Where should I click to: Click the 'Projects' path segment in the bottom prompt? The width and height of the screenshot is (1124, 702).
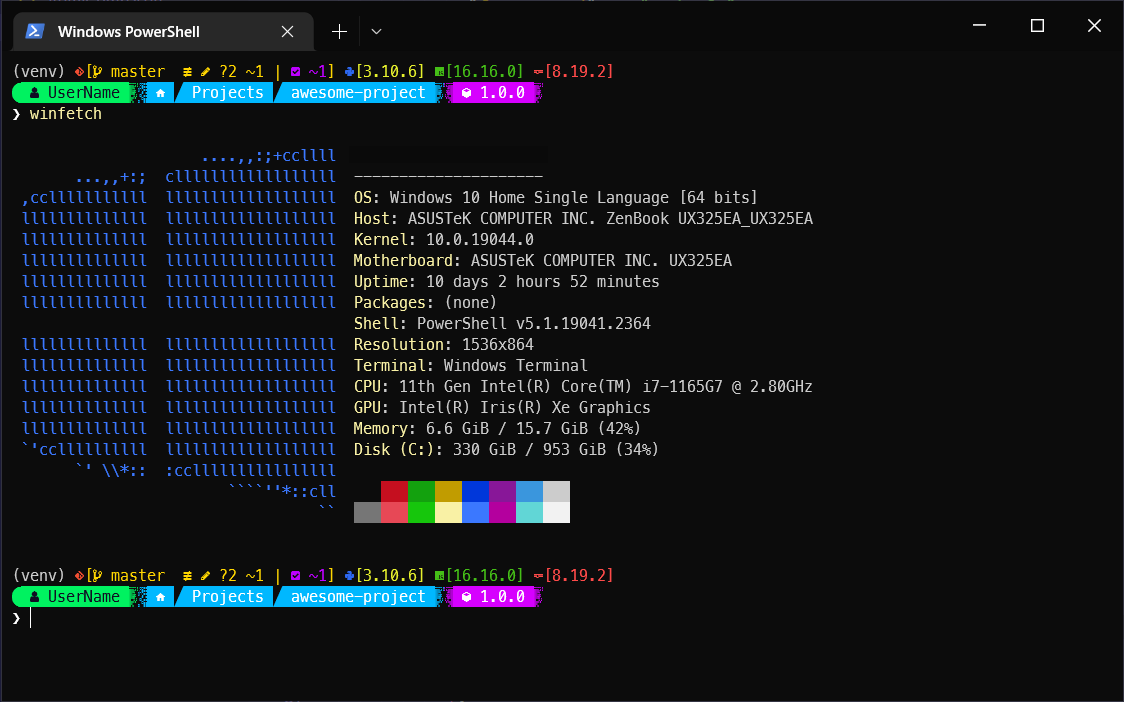click(x=228, y=597)
